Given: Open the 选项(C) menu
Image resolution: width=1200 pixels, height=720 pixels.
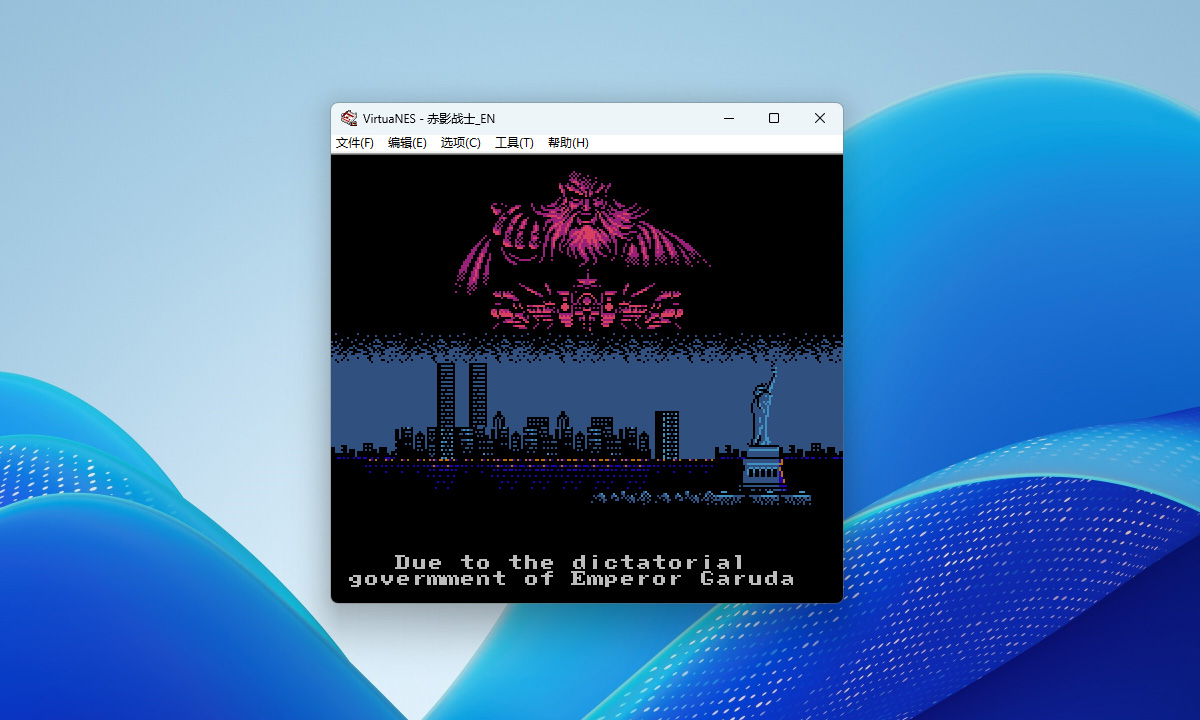Looking at the screenshot, I should [460, 143].
